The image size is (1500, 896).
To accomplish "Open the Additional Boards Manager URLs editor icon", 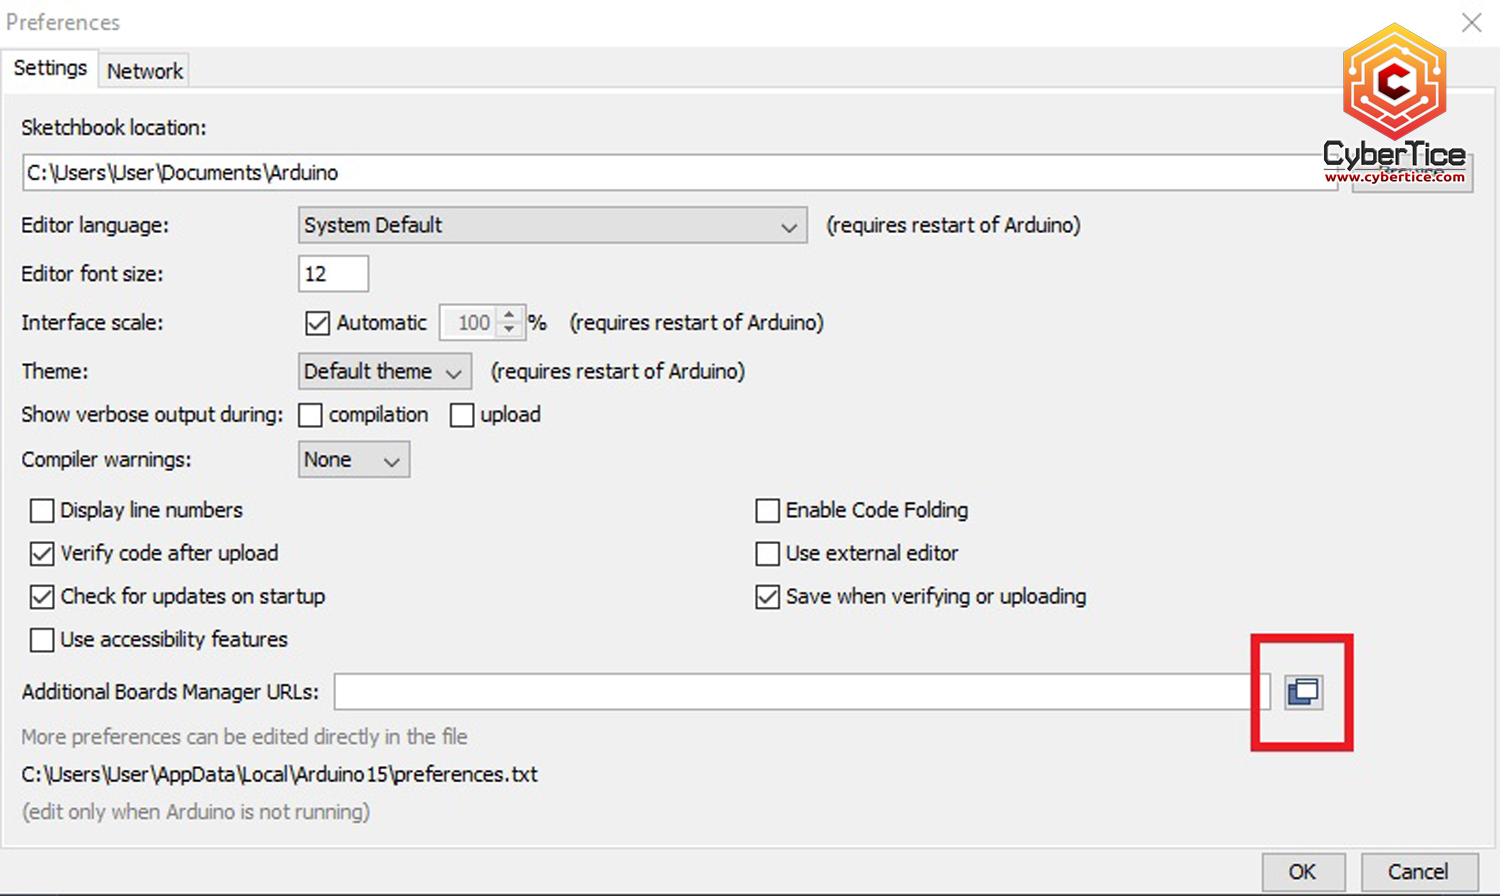I will (1303, 692).
